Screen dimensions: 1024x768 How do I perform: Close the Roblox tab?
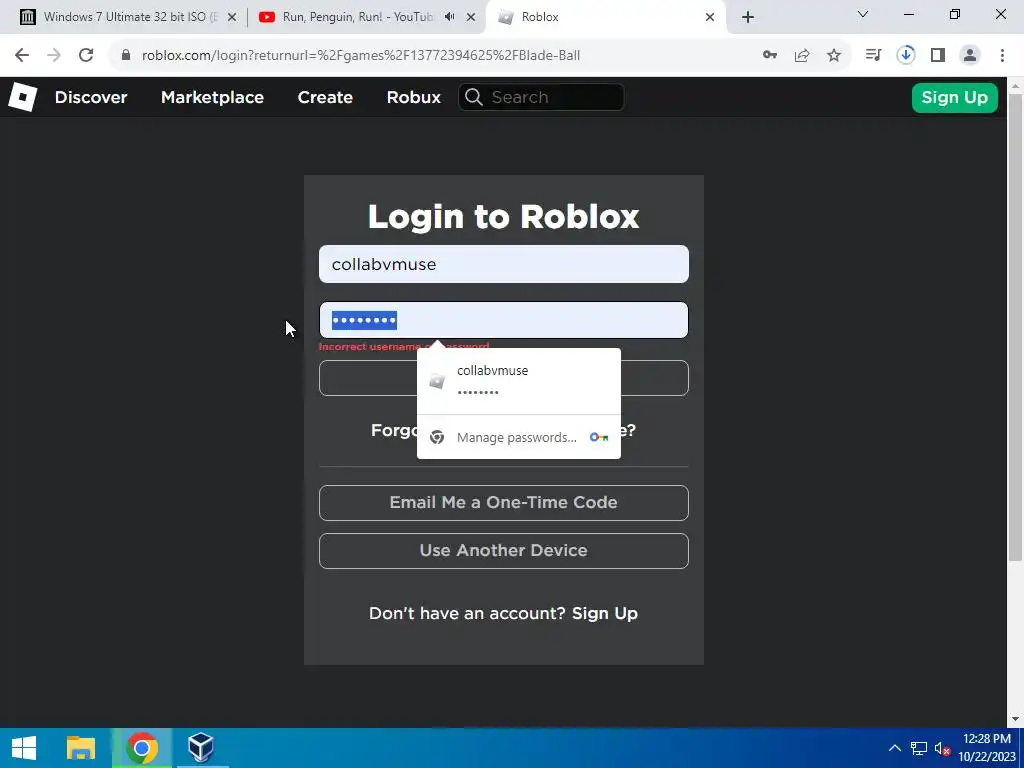coord(710,17)
